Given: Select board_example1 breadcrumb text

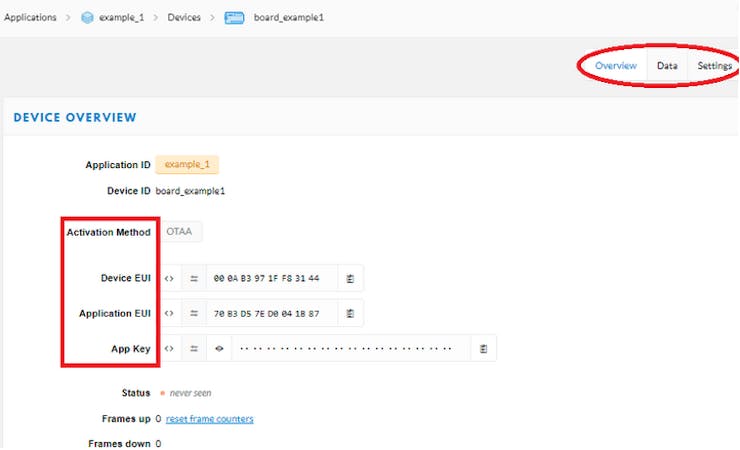Looking at the screenshot, I should click(289, 17).
